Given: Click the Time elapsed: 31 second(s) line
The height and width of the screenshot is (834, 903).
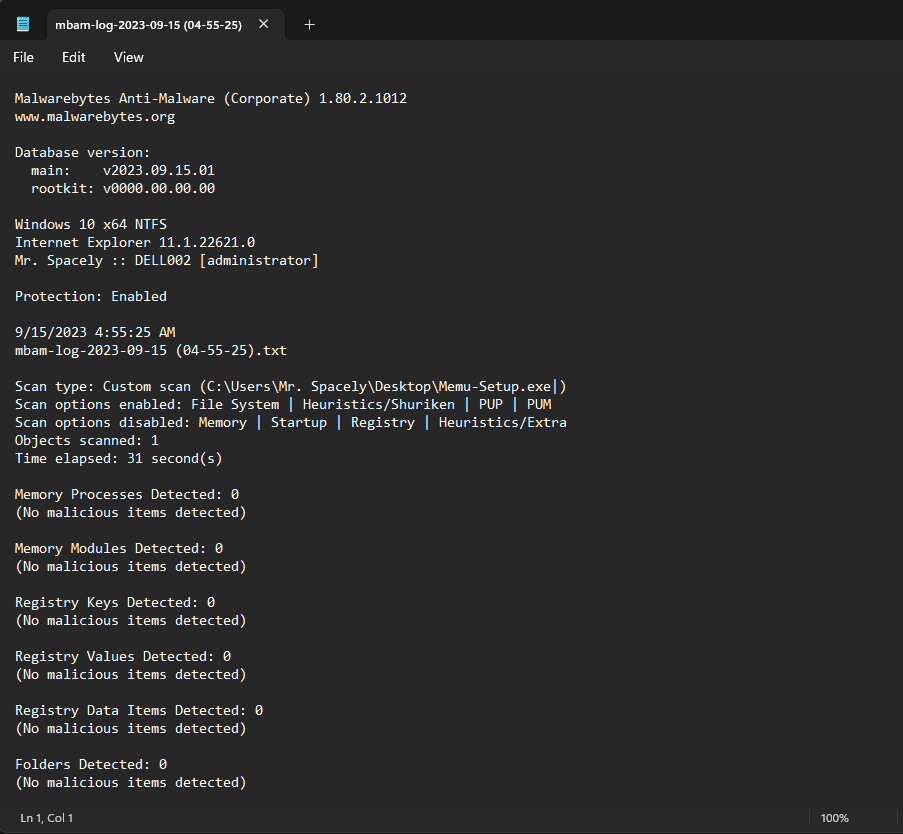Looking at the screenshot, I should pos(119,458).
